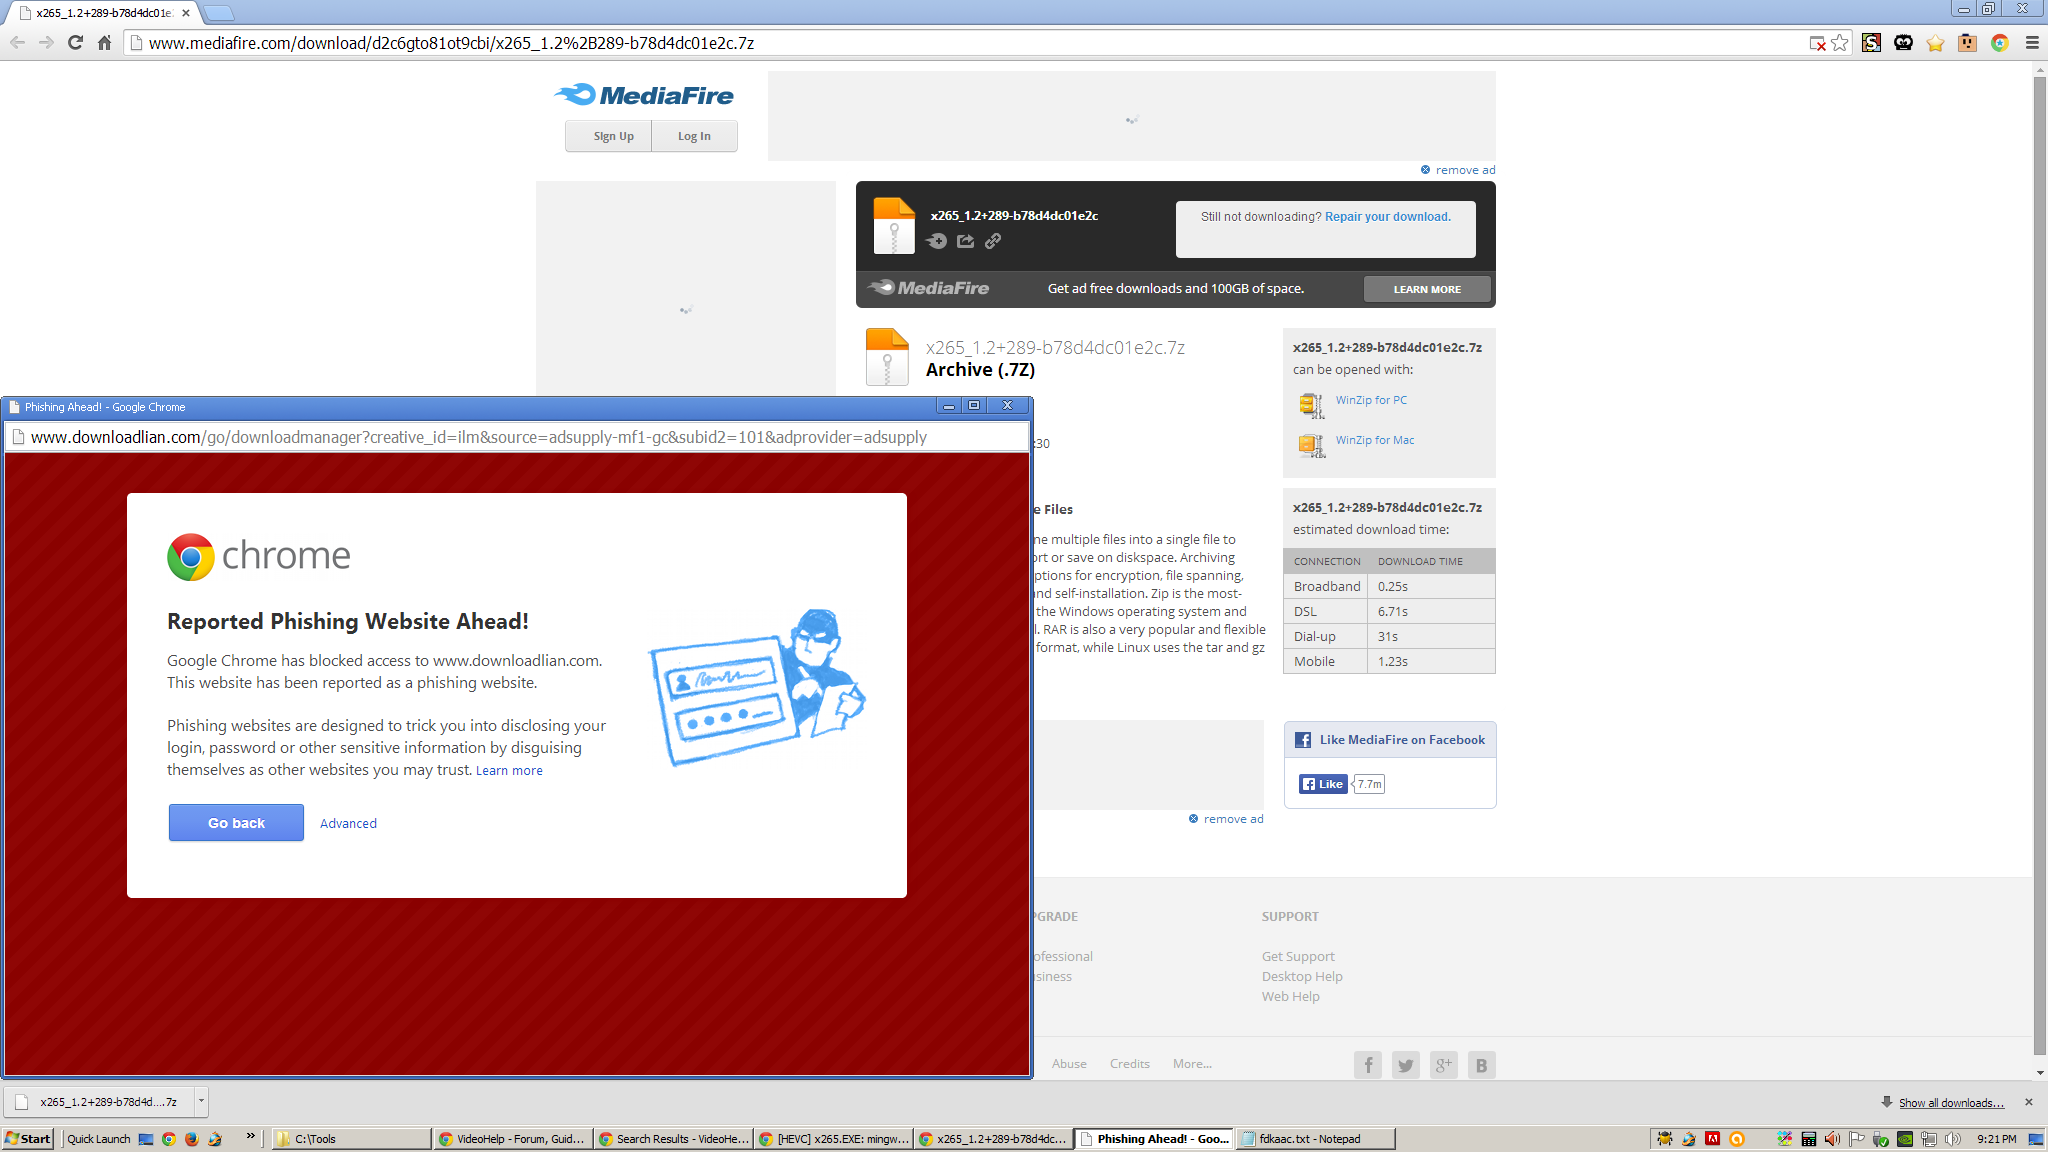Click the pop-up blocked icon in address bar

click(1817, 43)
